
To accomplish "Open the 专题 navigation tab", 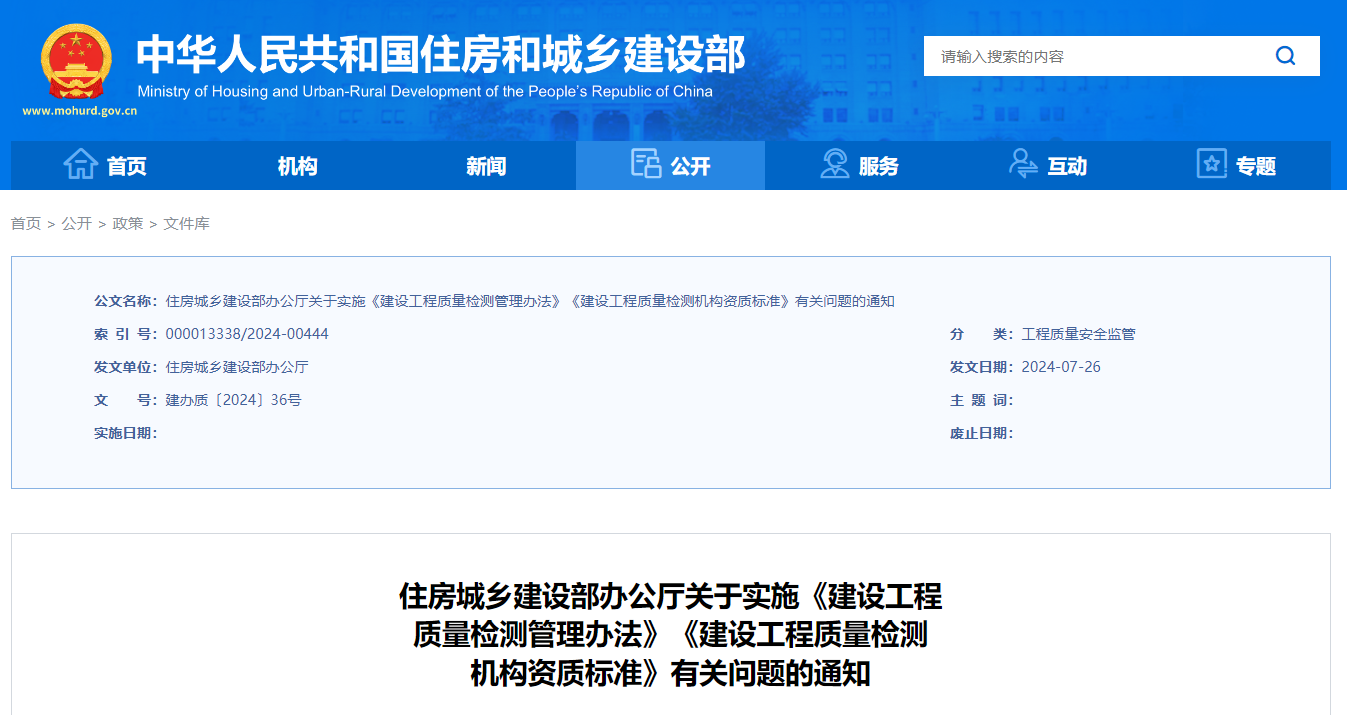I will tap(1237, 165).
